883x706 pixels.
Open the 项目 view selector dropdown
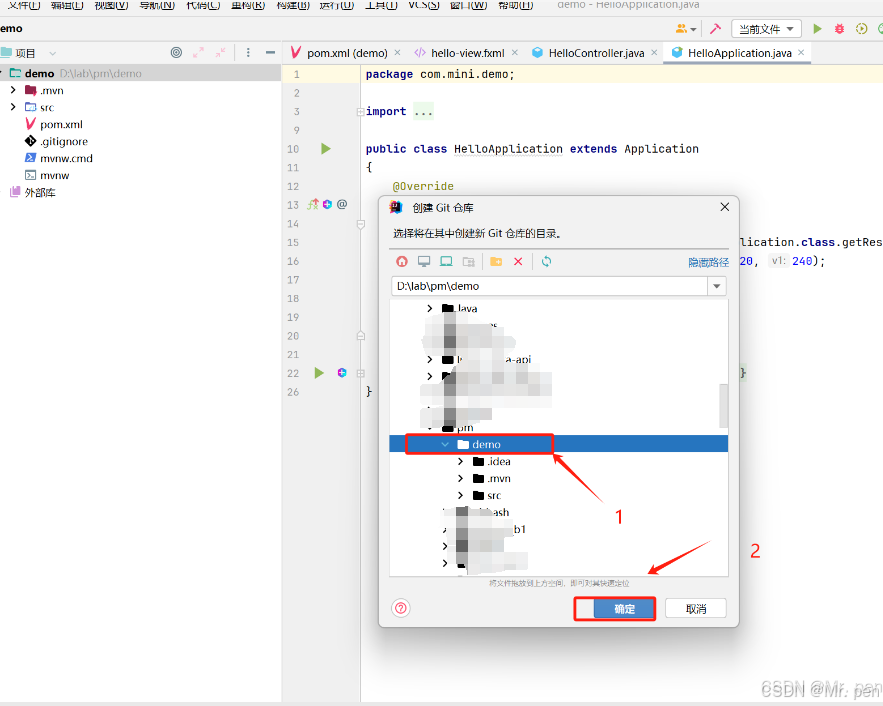tap(52, 53)
